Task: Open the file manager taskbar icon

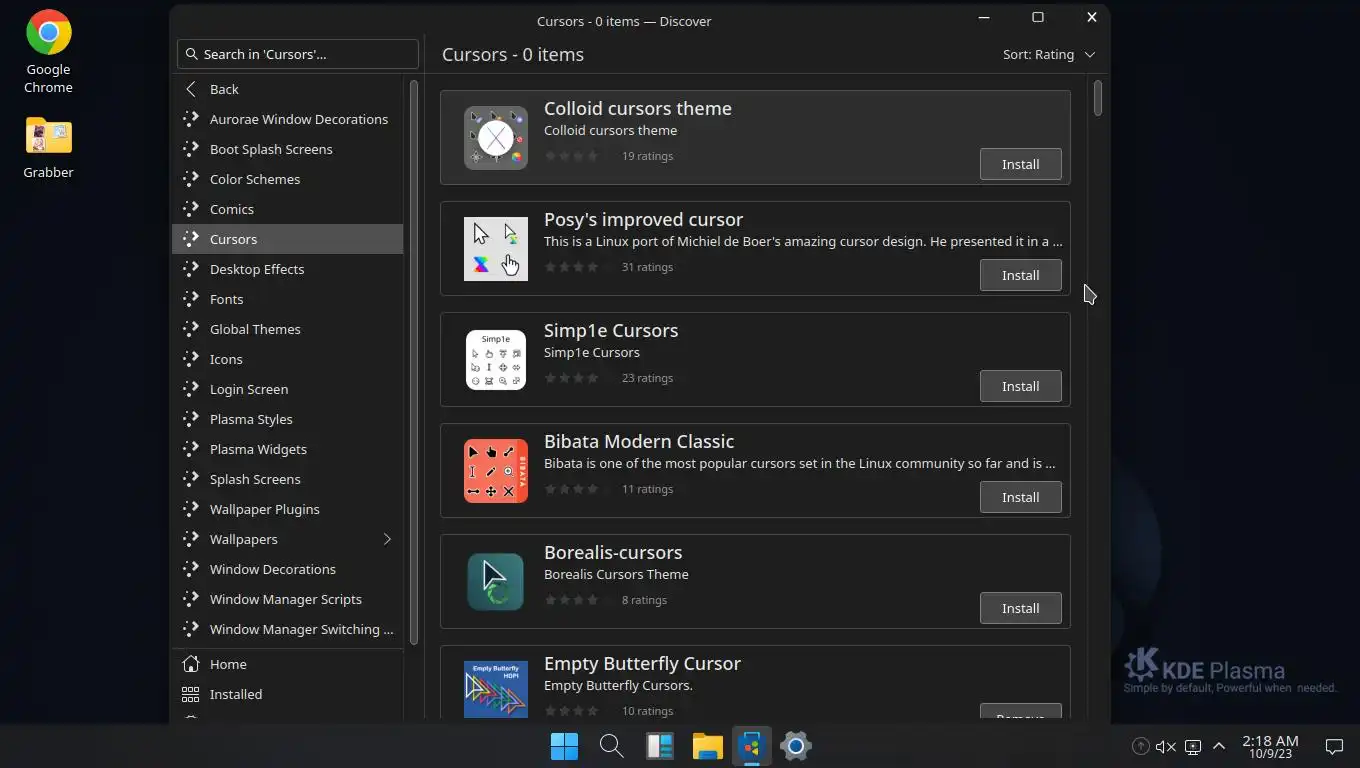Action: (x=707, y=746)
